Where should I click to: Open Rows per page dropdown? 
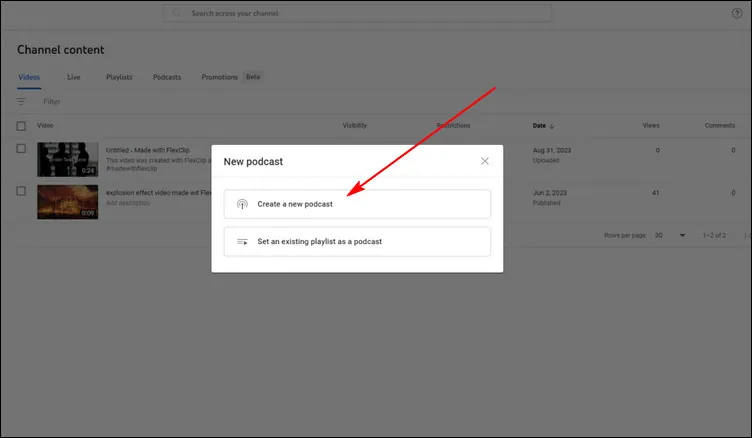(670, 236)
